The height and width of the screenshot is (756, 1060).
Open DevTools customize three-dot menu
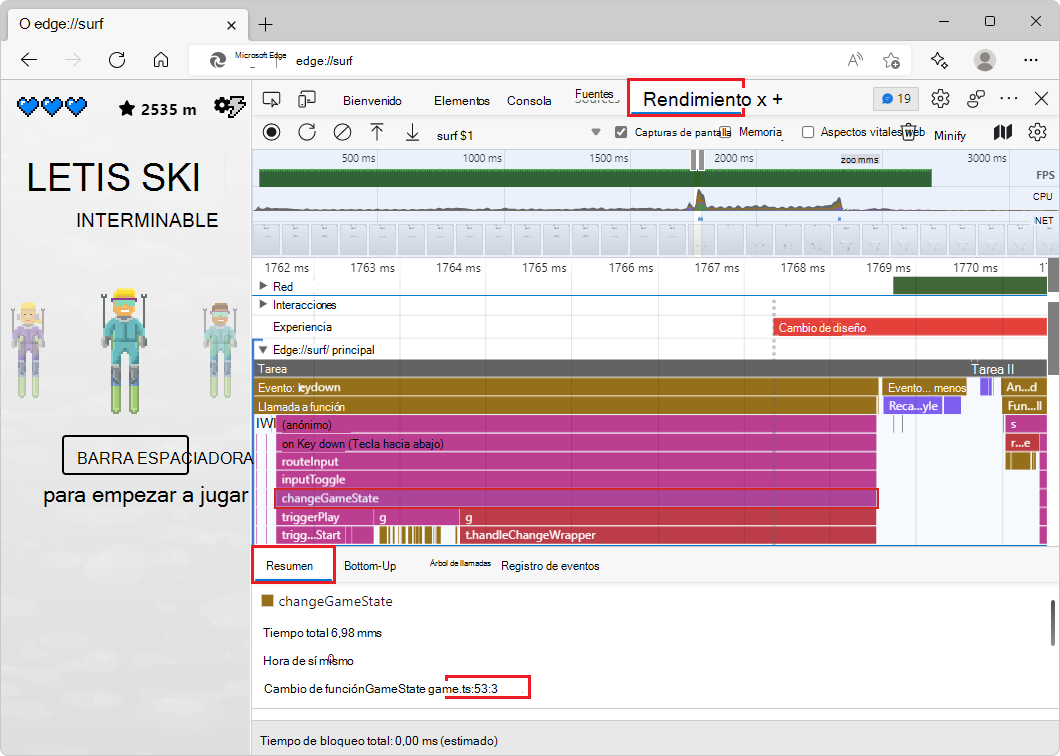(x=1009, y=99)
